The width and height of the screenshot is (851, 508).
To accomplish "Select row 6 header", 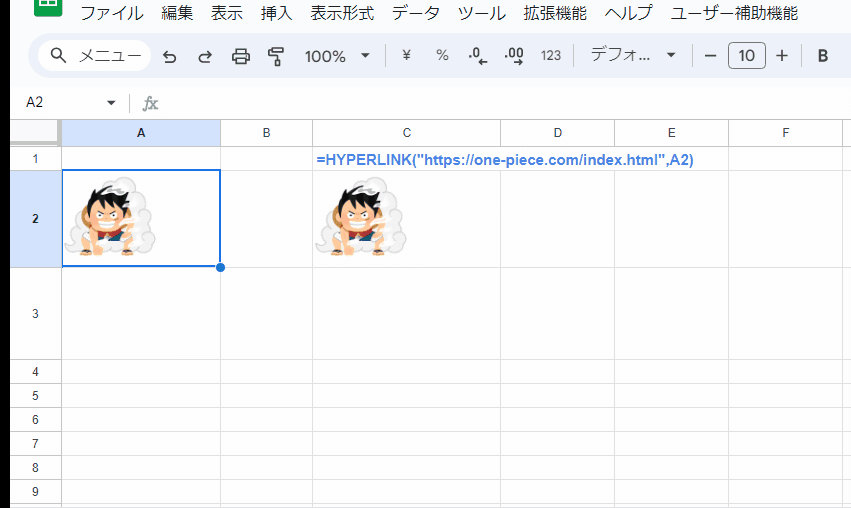I will (x=35, y=420).
